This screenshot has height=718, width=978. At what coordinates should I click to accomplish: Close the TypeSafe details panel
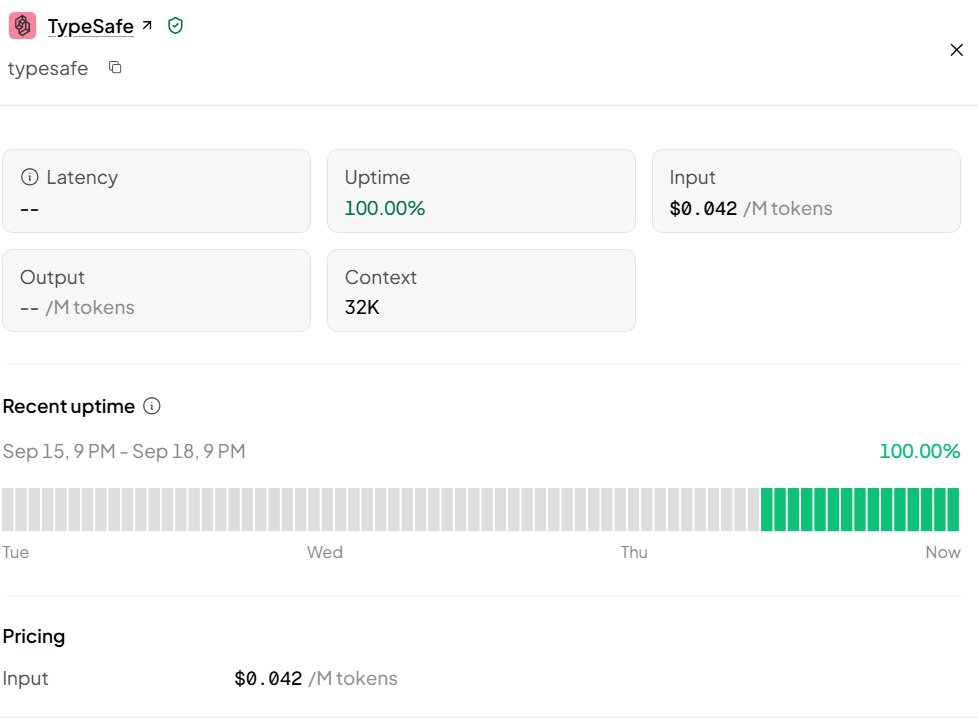pos(956,50)
